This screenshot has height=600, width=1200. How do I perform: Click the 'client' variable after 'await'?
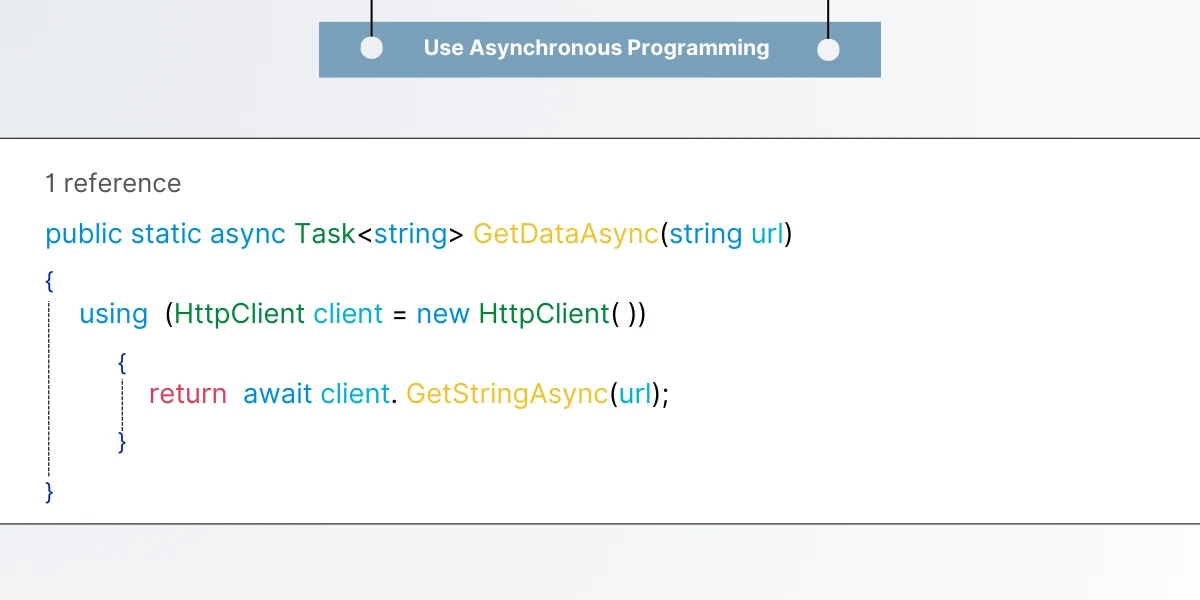tap(355, 394)
